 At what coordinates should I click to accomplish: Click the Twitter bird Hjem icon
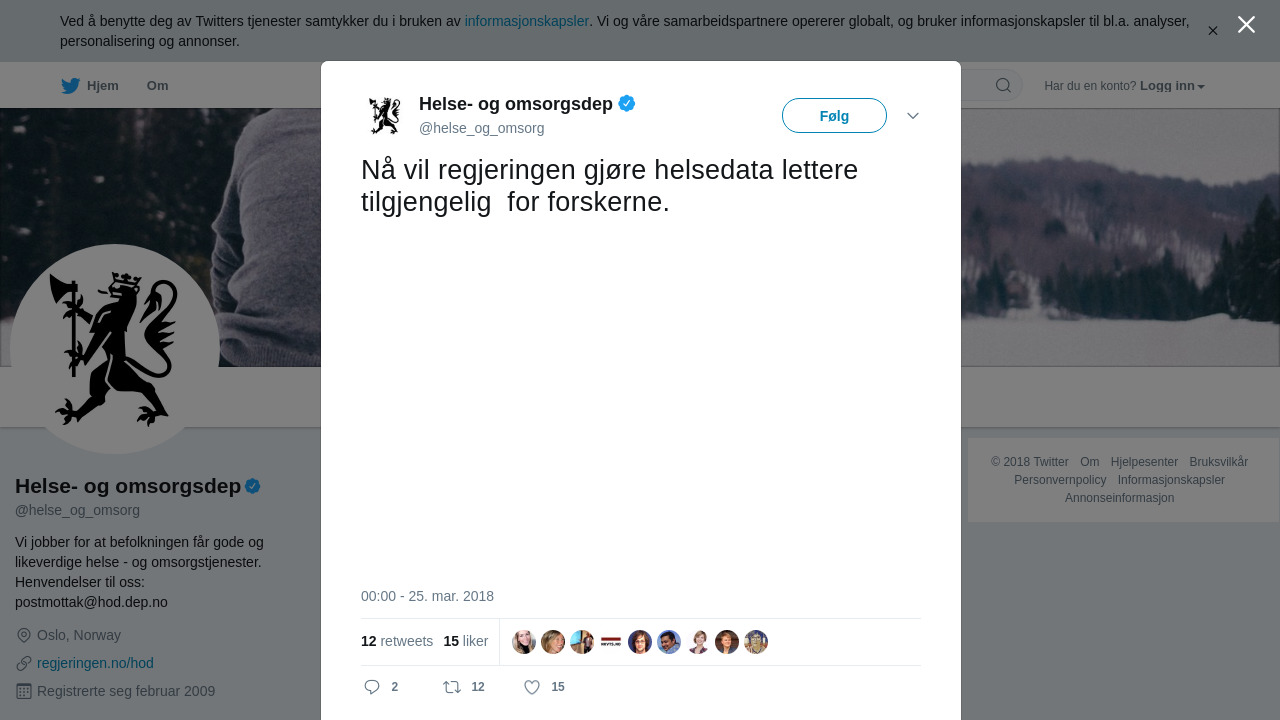[x=70, y=86]
